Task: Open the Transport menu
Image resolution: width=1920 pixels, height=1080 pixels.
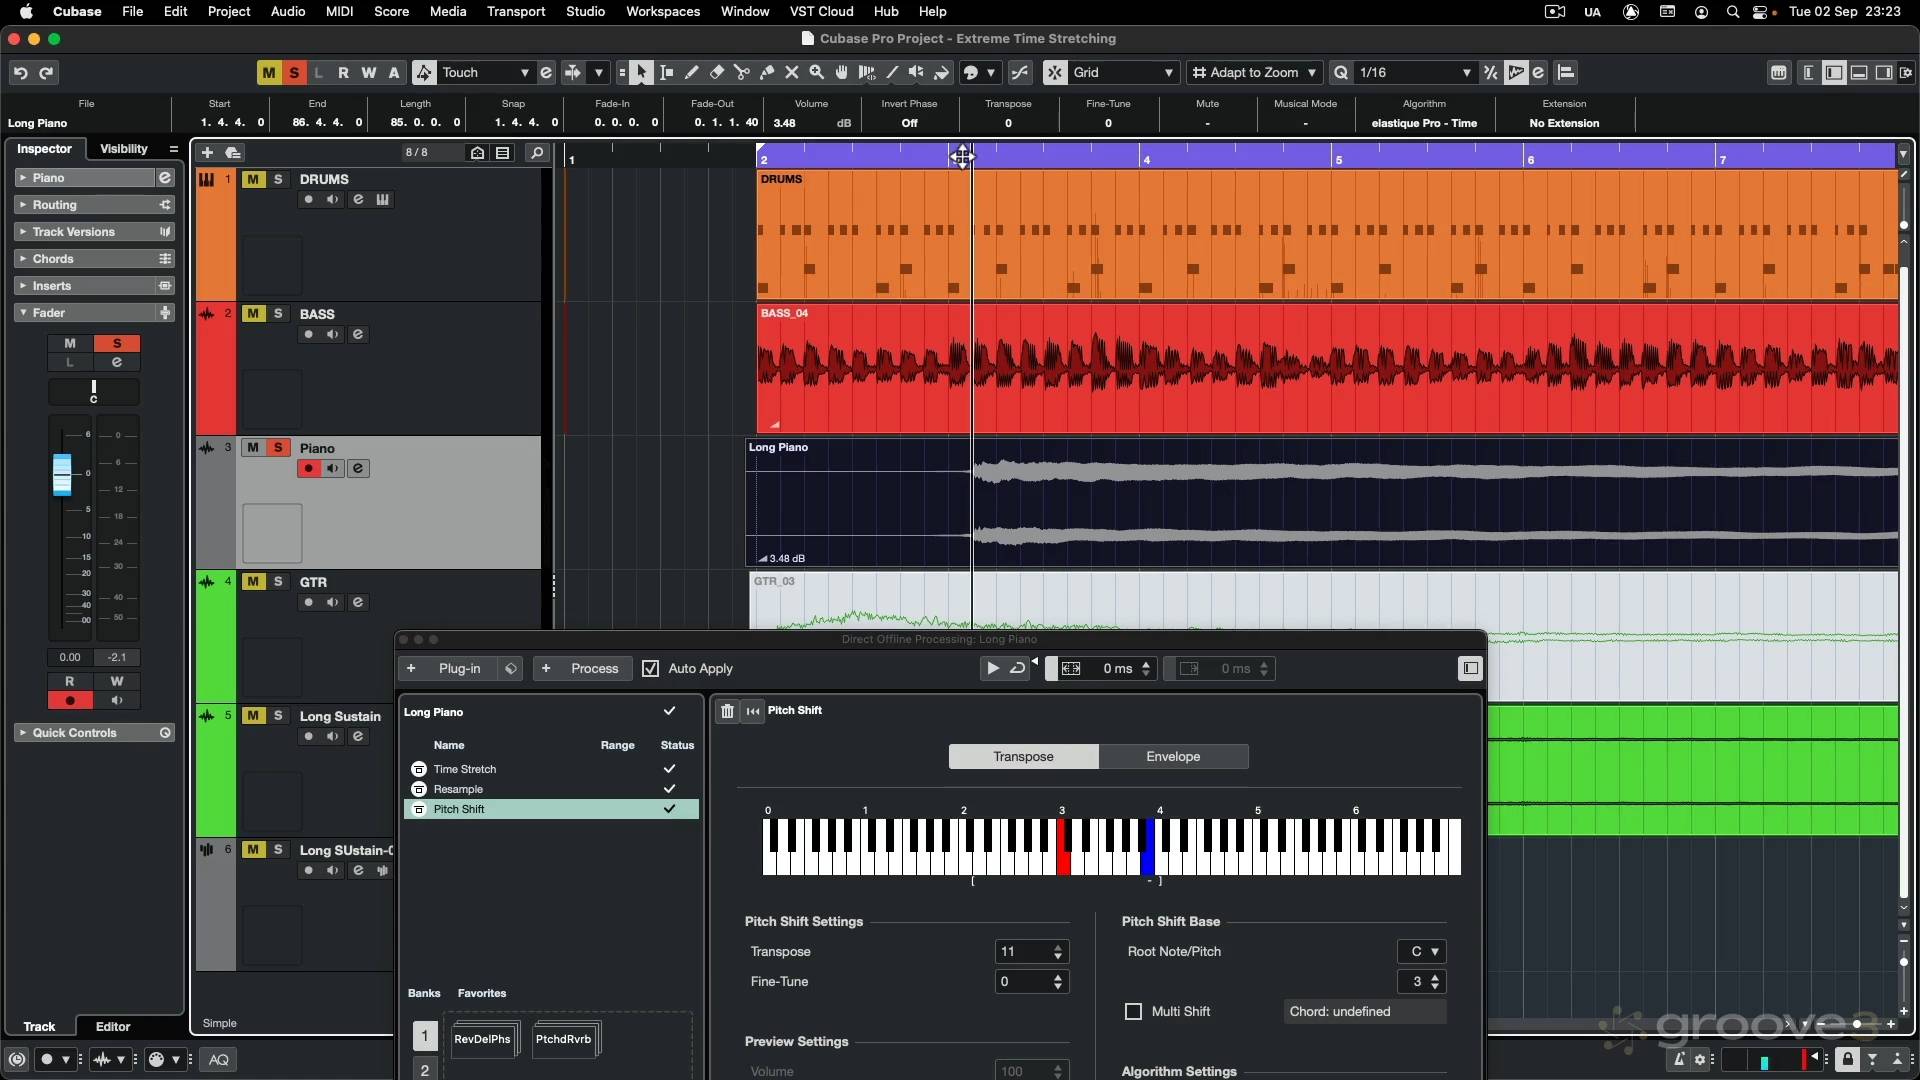Action: (x=516, y=11)
